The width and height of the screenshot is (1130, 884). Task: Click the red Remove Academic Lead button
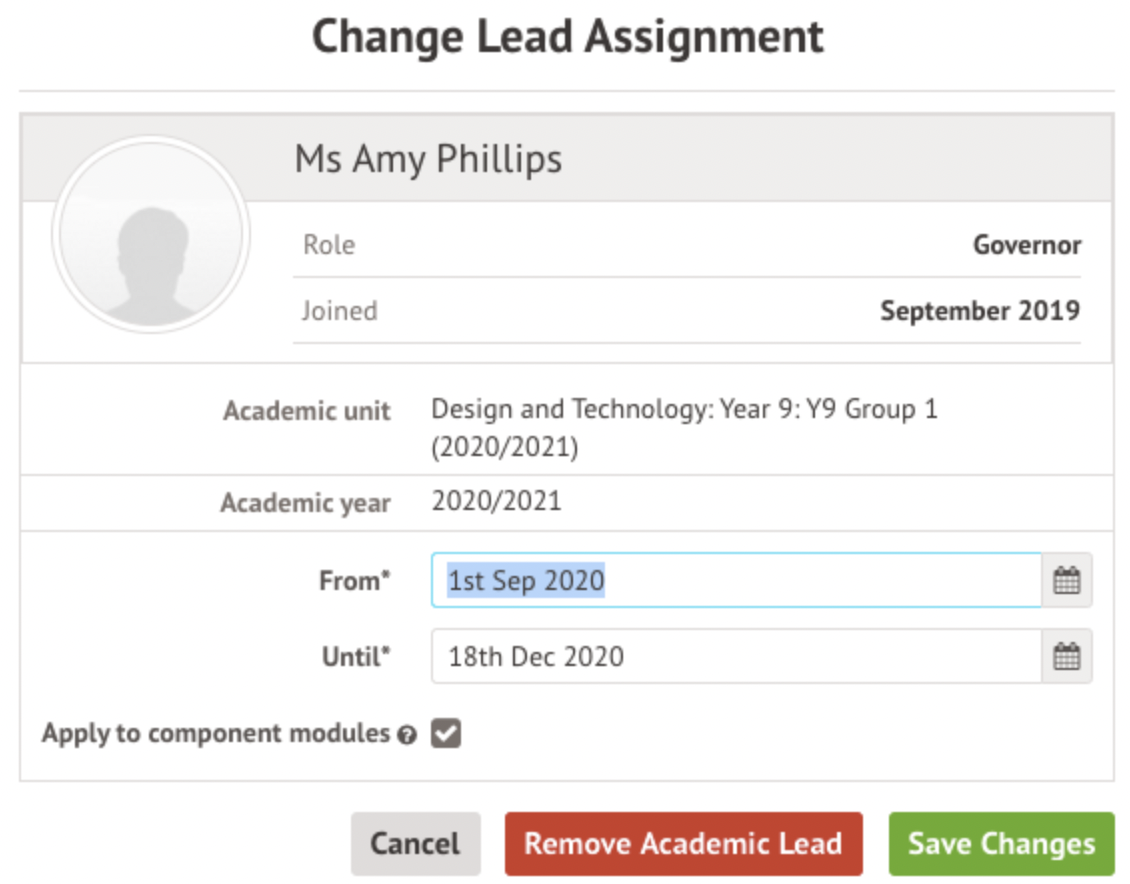(x=683, y=843)
